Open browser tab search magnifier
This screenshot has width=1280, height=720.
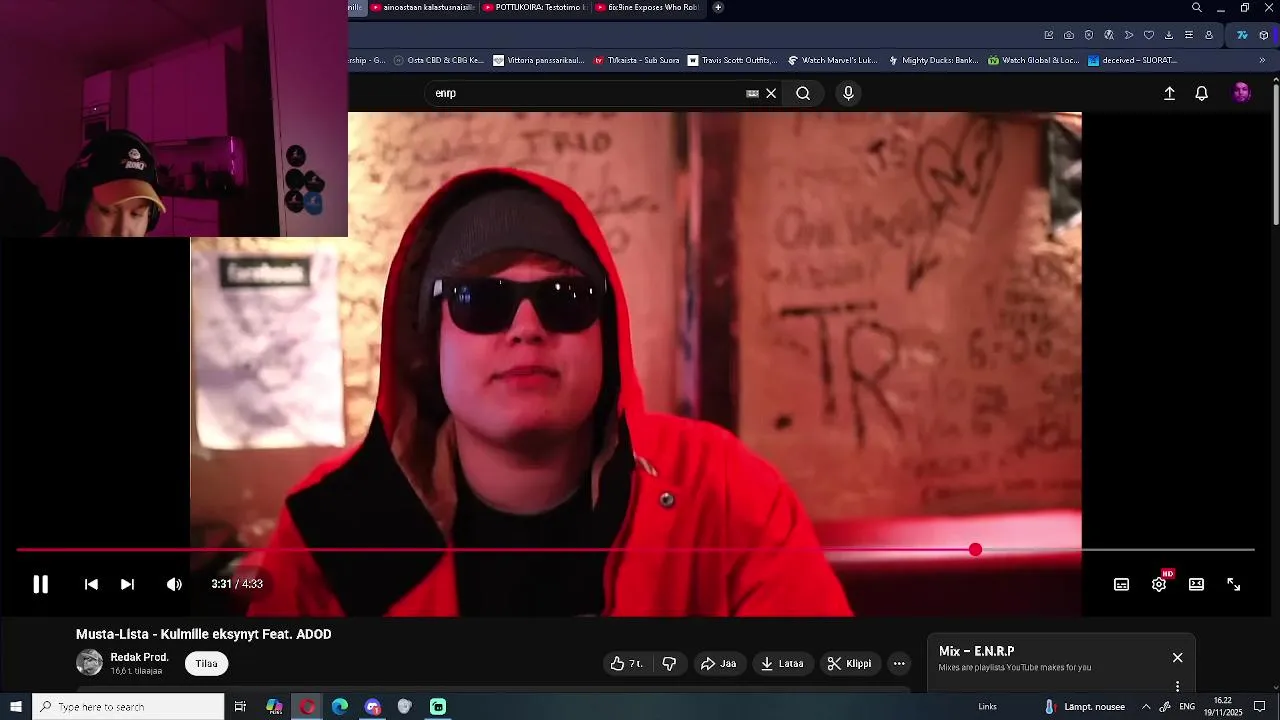tap(1197, 7)
